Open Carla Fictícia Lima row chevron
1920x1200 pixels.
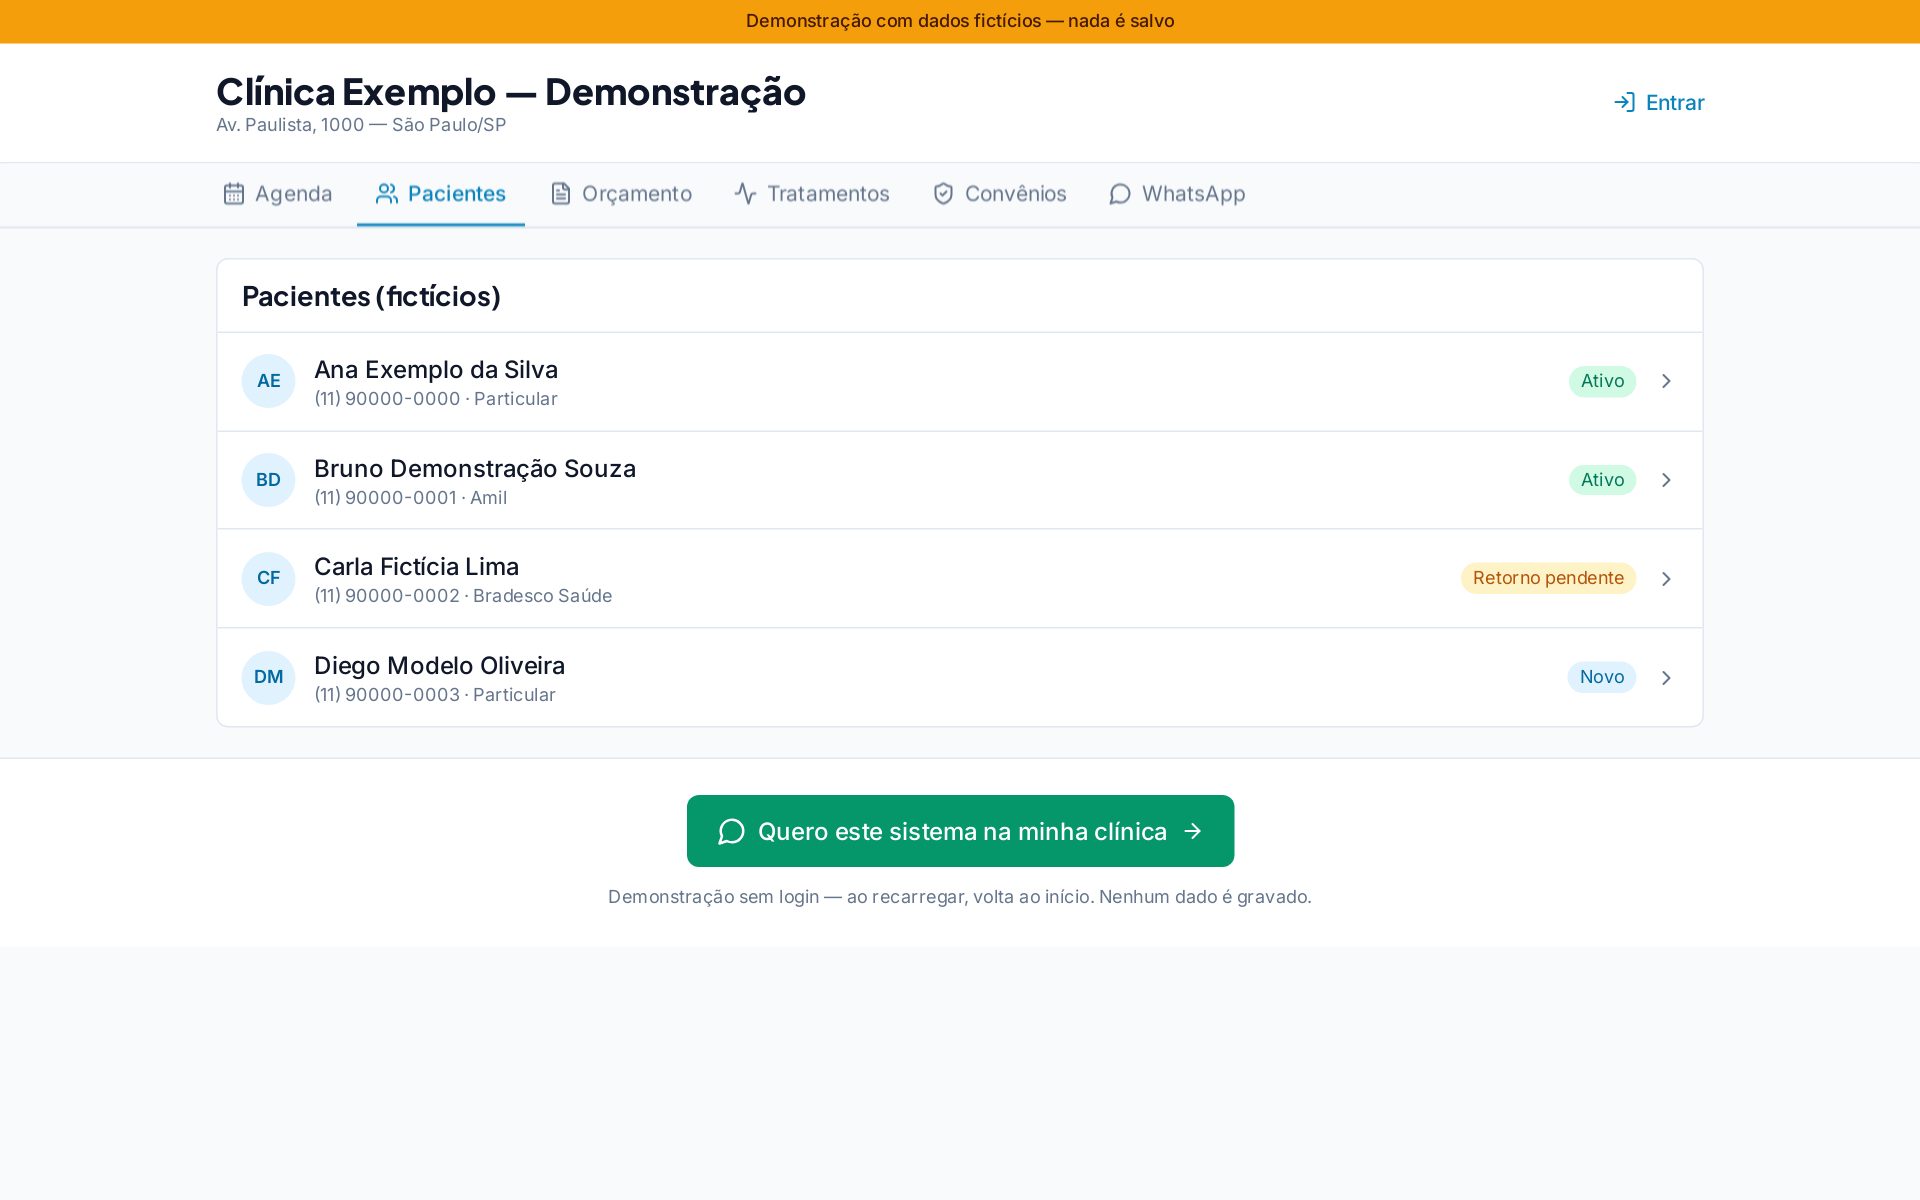(1666, 579)
